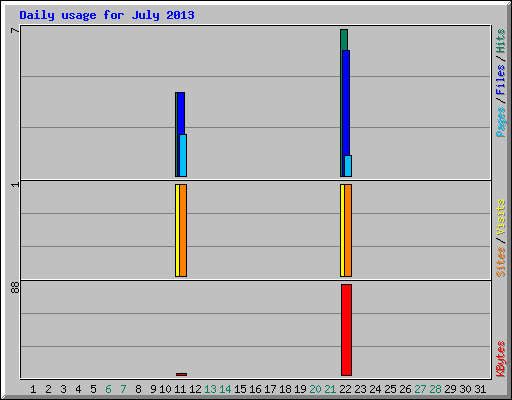Click the green day 28 axis label

435,389
